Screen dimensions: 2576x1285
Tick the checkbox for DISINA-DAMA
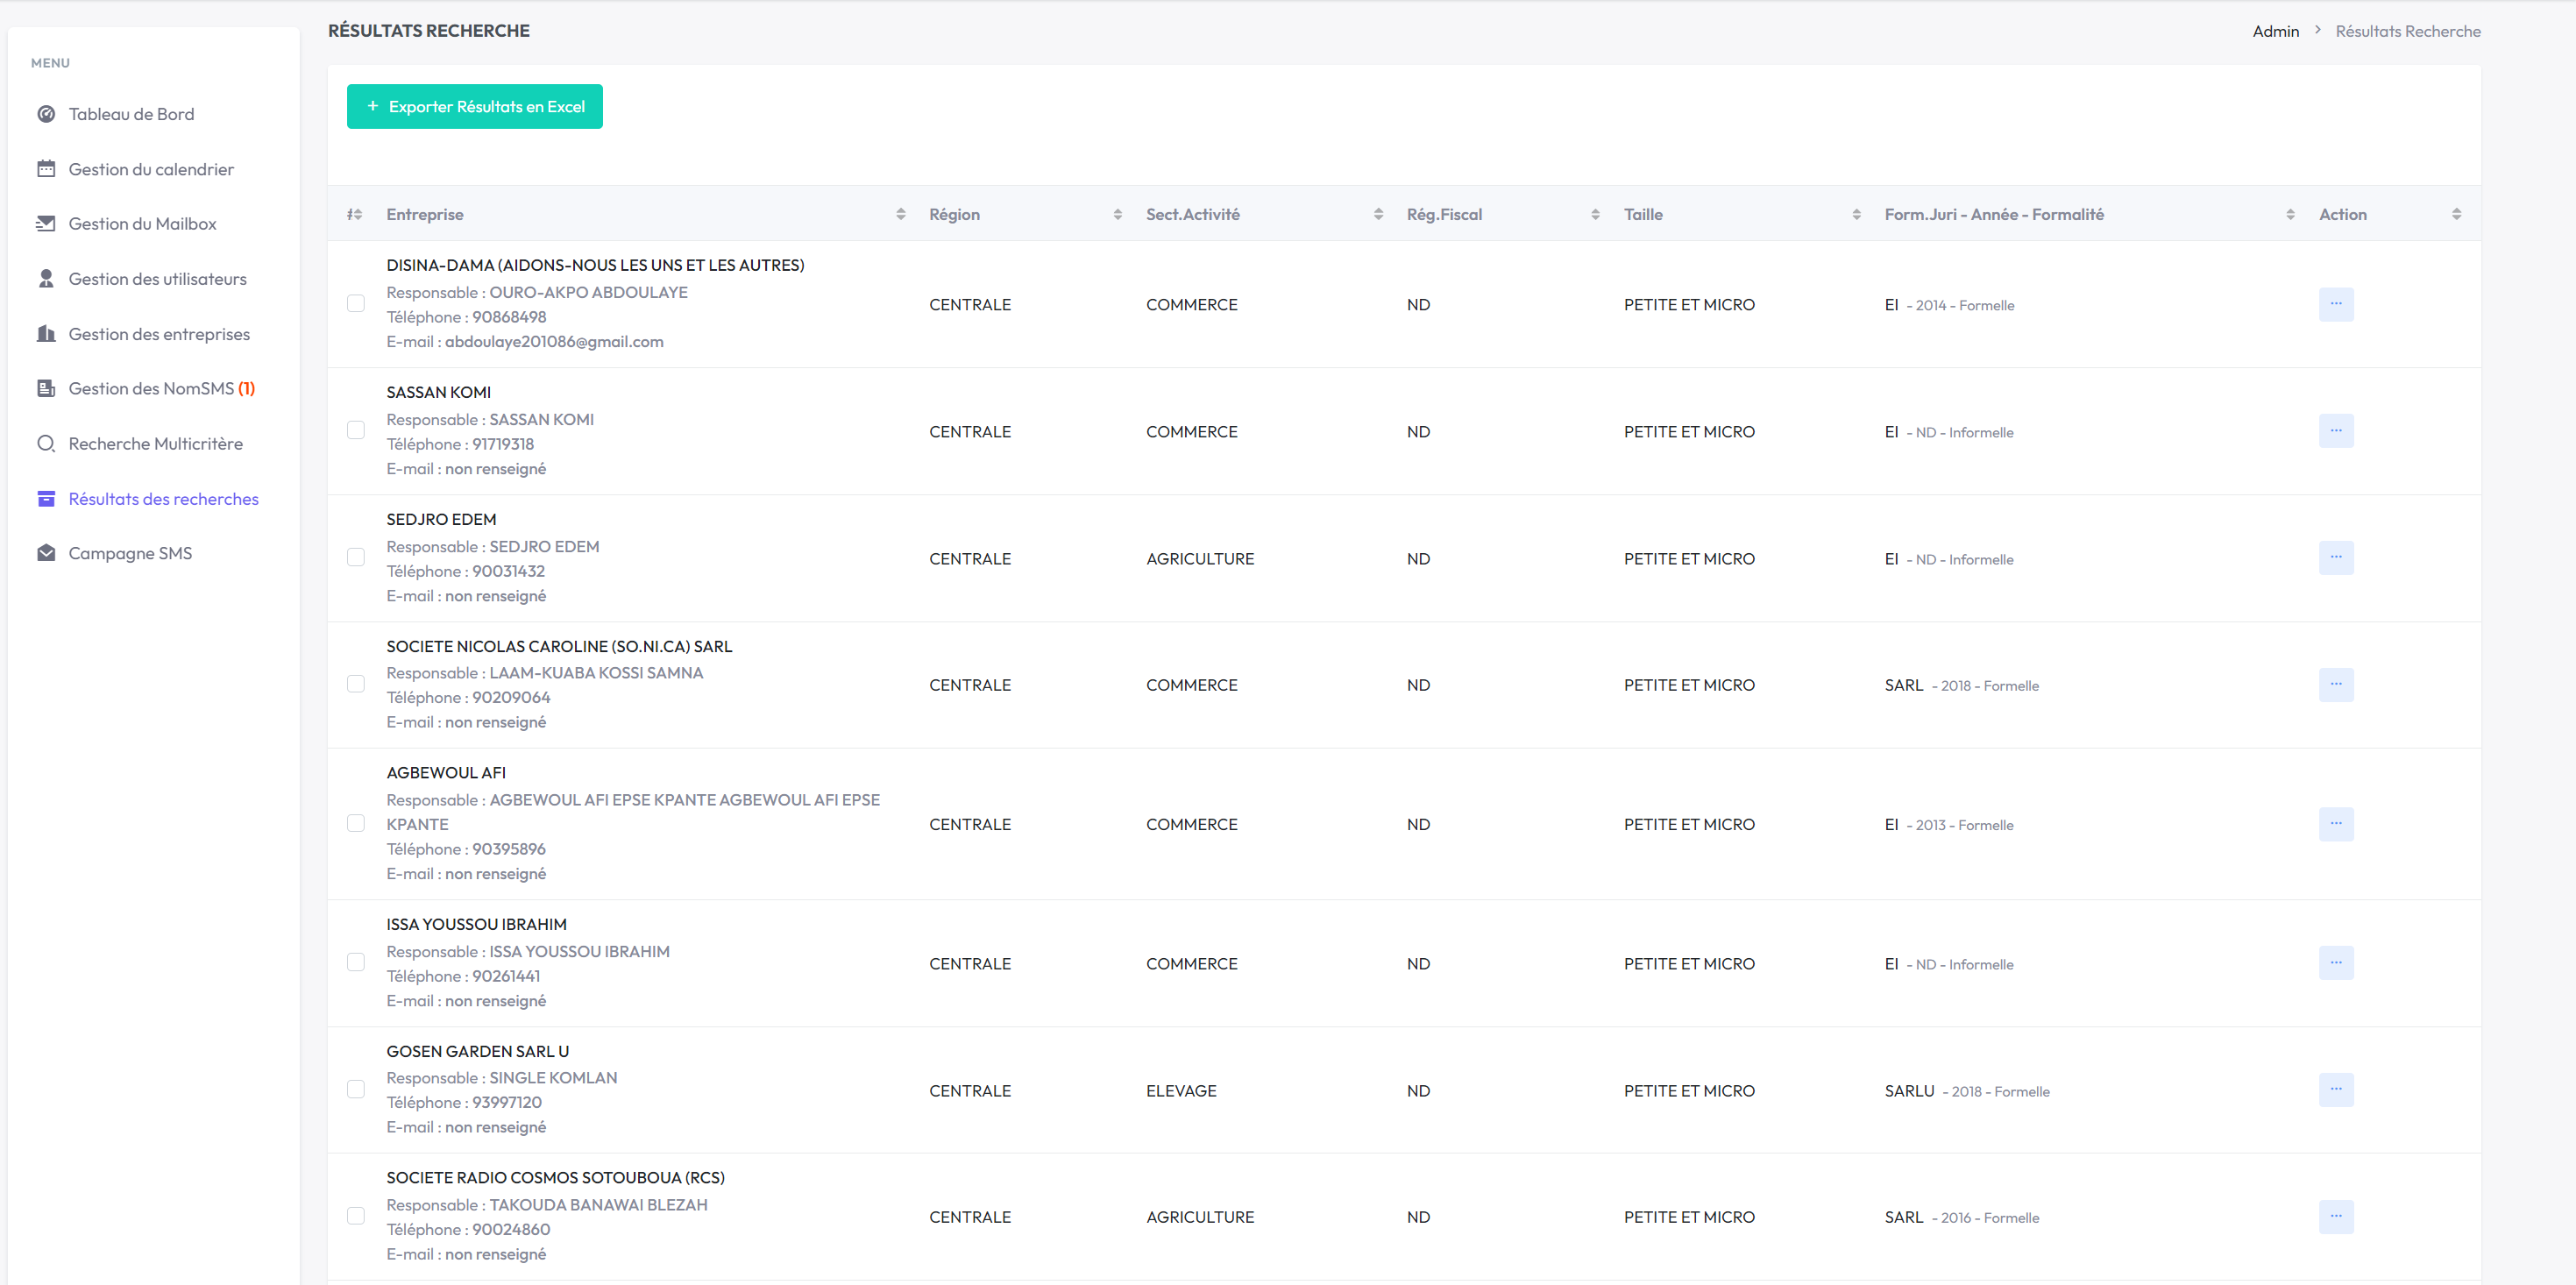point(356,303)
